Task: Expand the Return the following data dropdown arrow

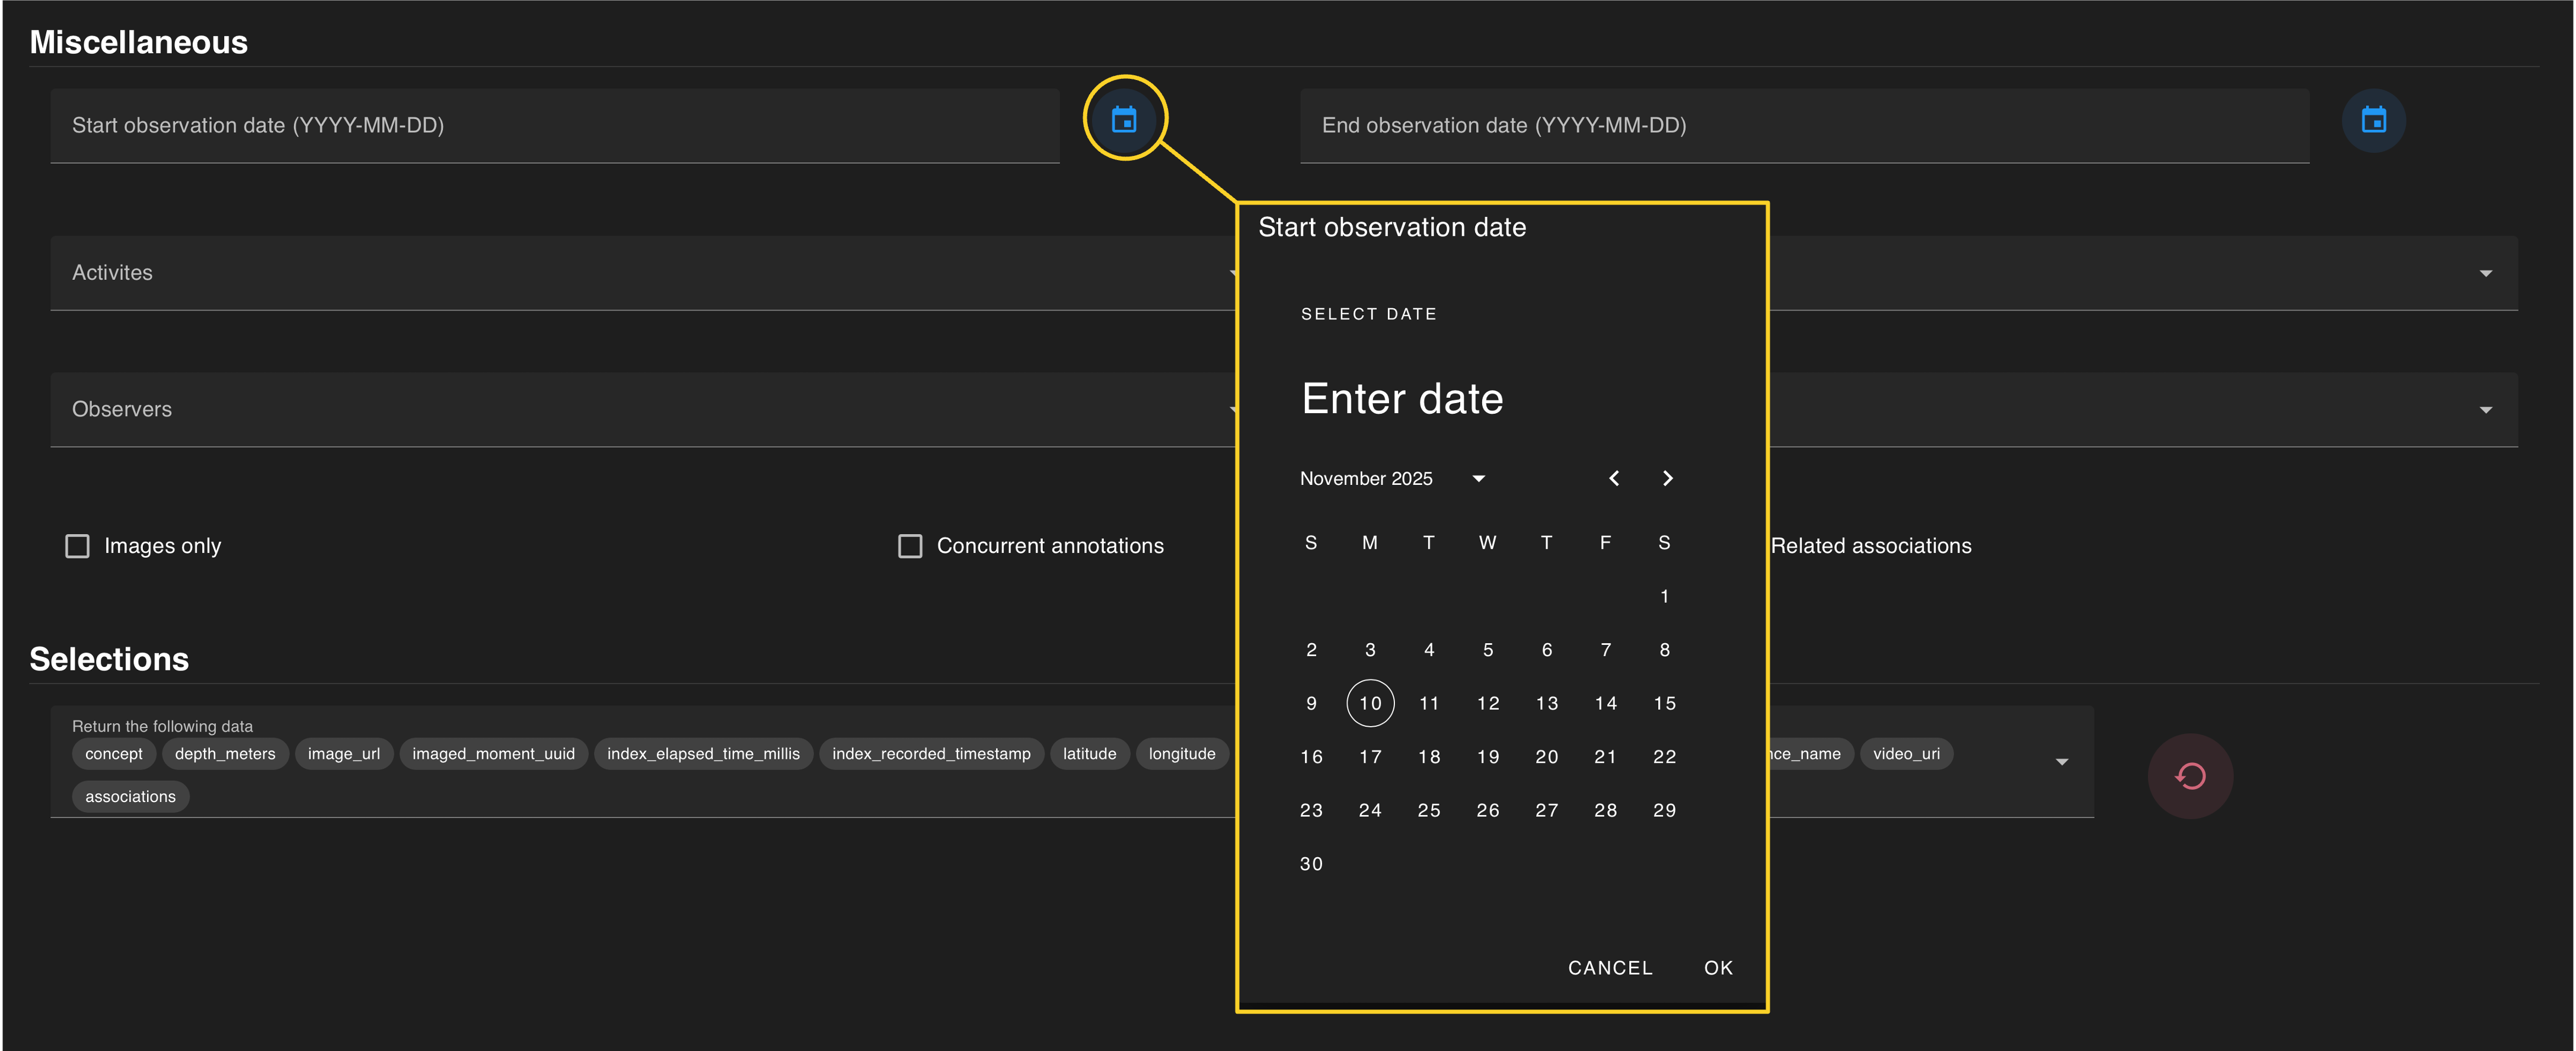Action: 2061,762
